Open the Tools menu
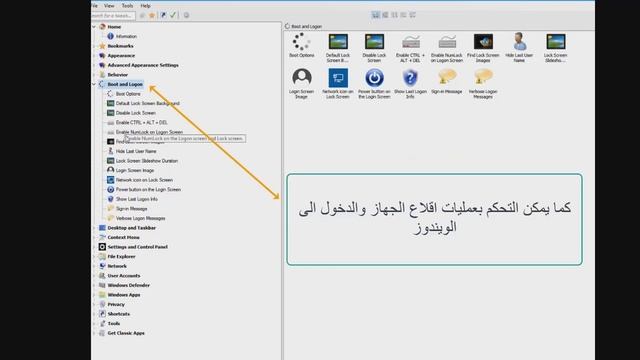The width and height of the screenshot is (640, 360). (x=127, y=6)
